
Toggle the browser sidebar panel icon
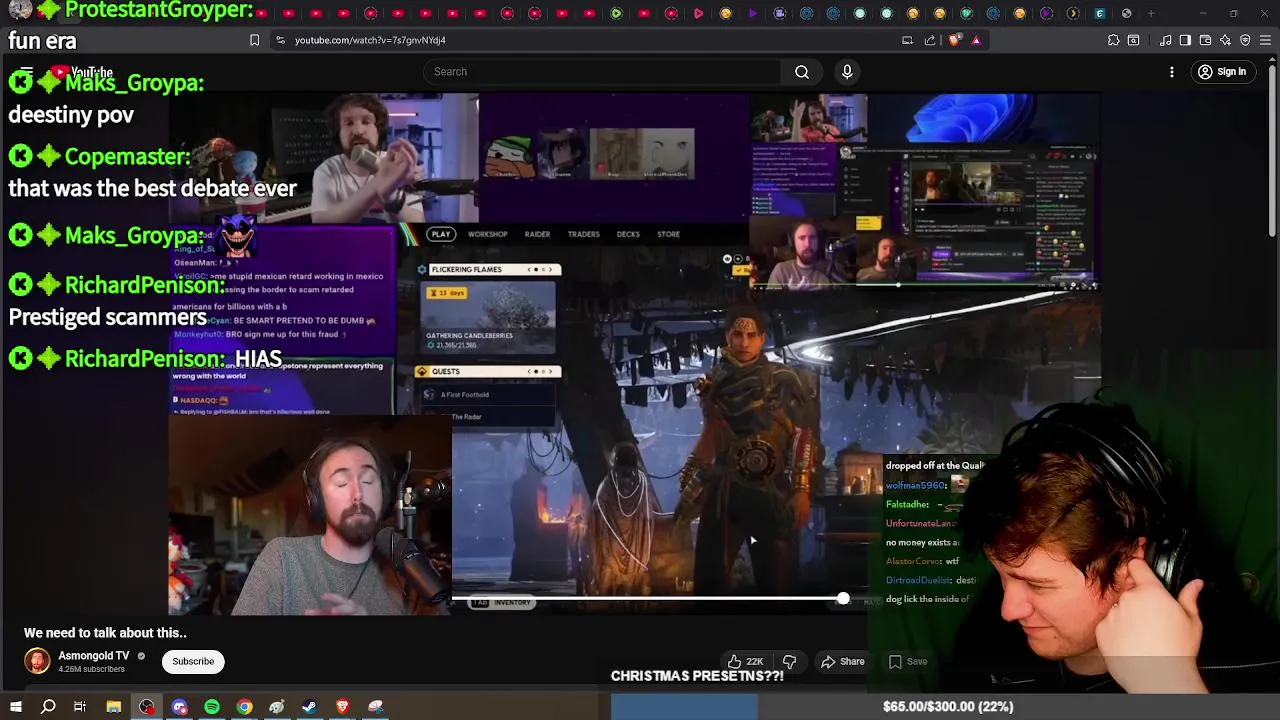[1185, 40]
